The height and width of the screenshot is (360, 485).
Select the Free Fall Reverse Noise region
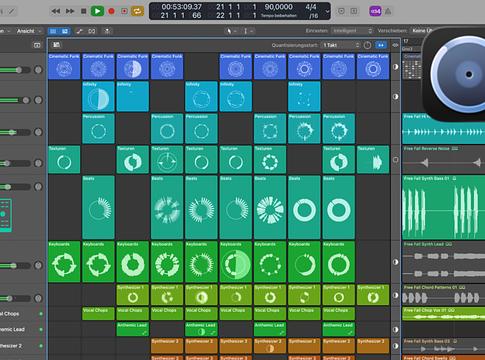[x=443, y=159]
